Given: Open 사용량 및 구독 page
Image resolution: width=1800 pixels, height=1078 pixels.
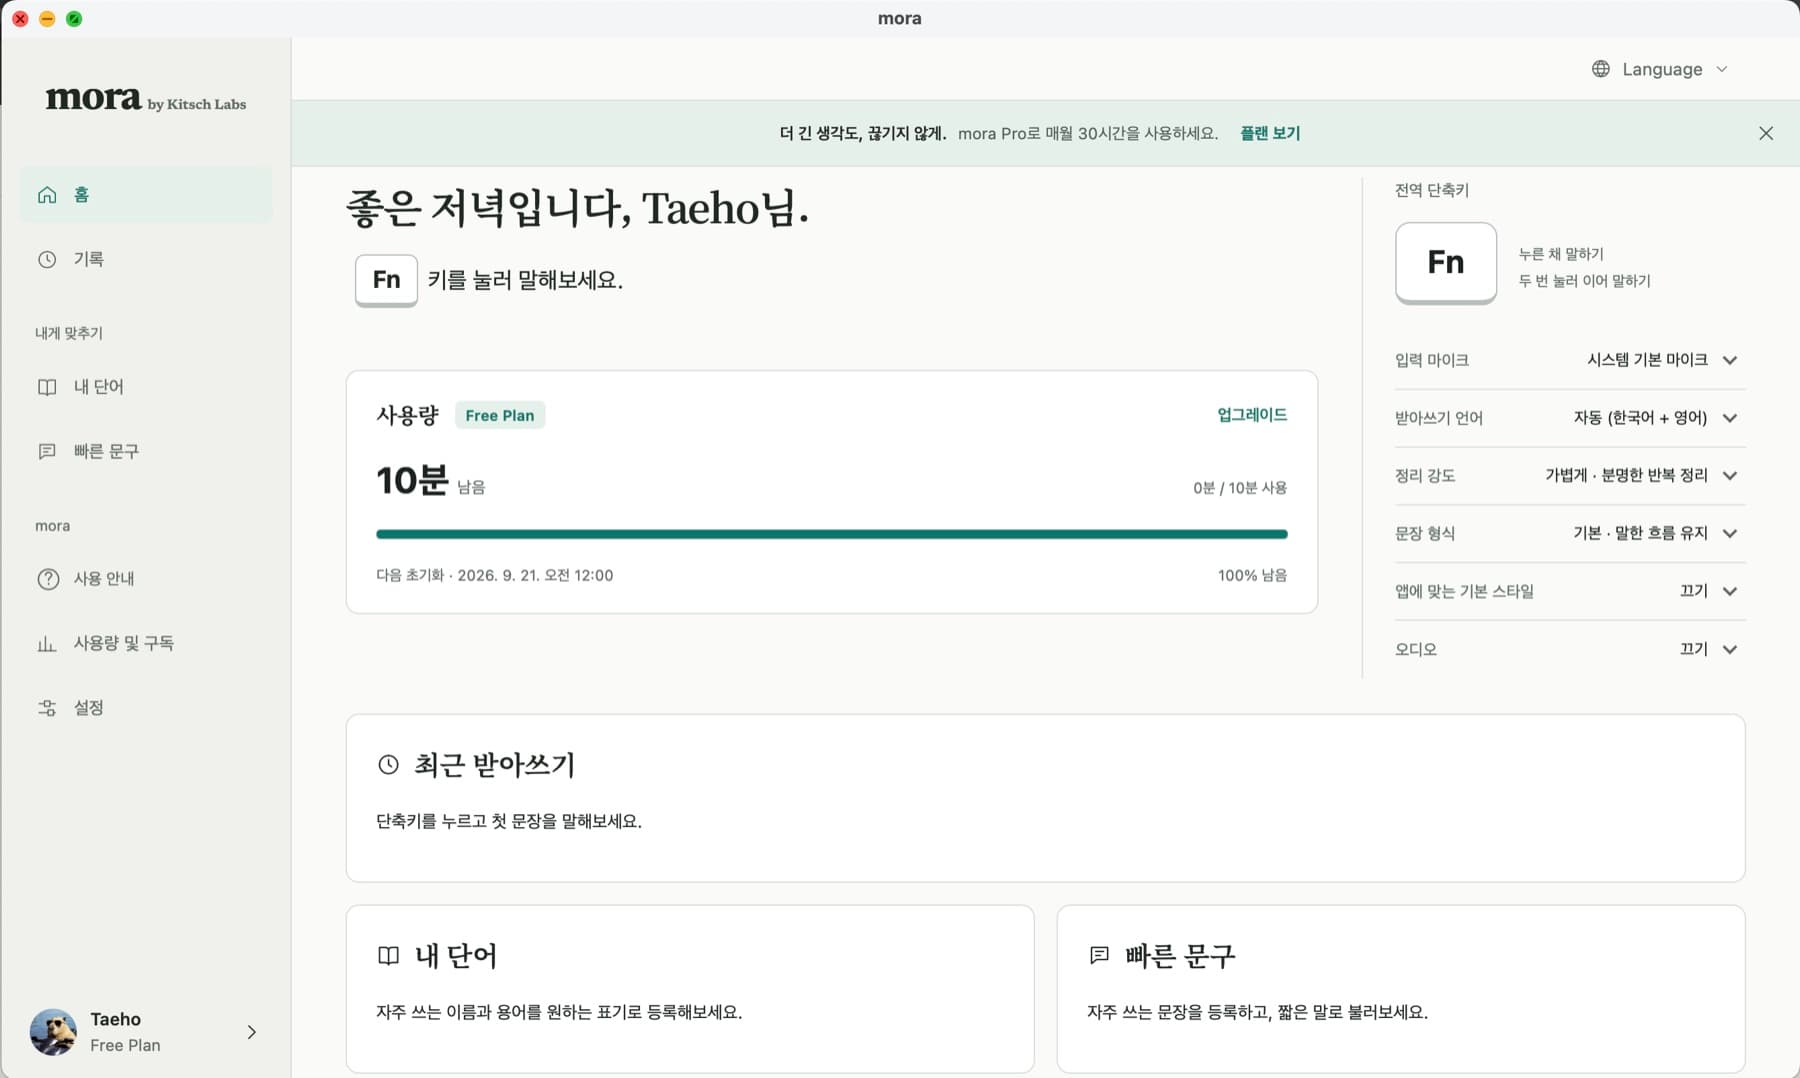Looking at the screenshot, I should point(146,643).
